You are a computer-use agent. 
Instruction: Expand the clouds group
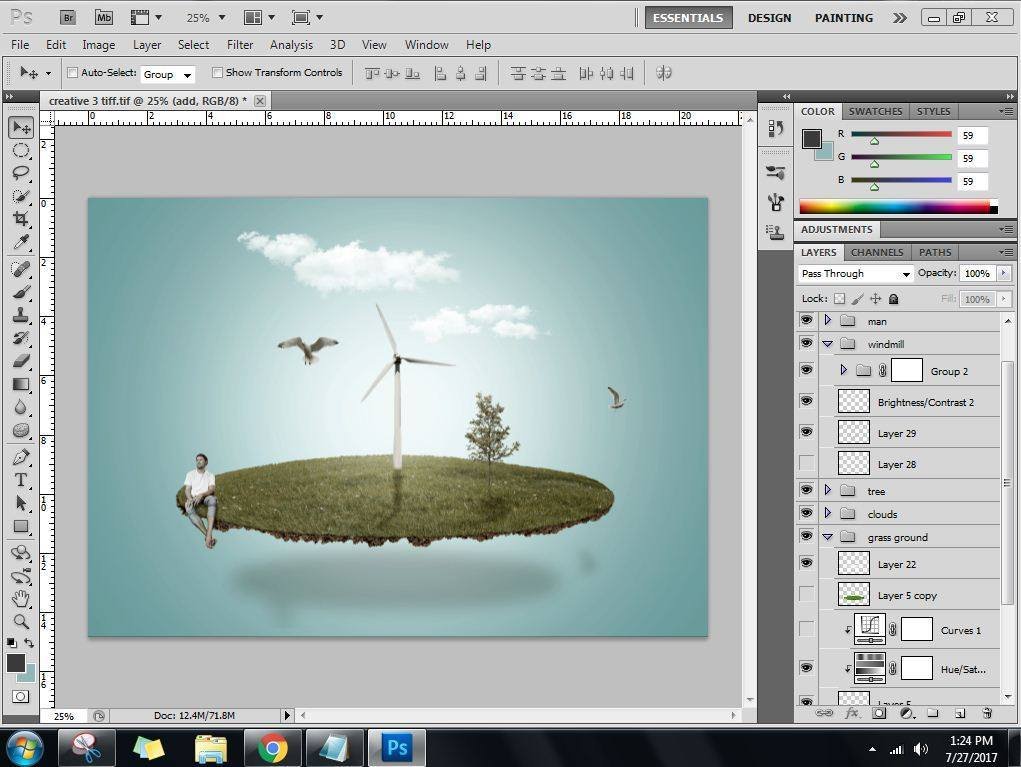click(x=828, y=513)
